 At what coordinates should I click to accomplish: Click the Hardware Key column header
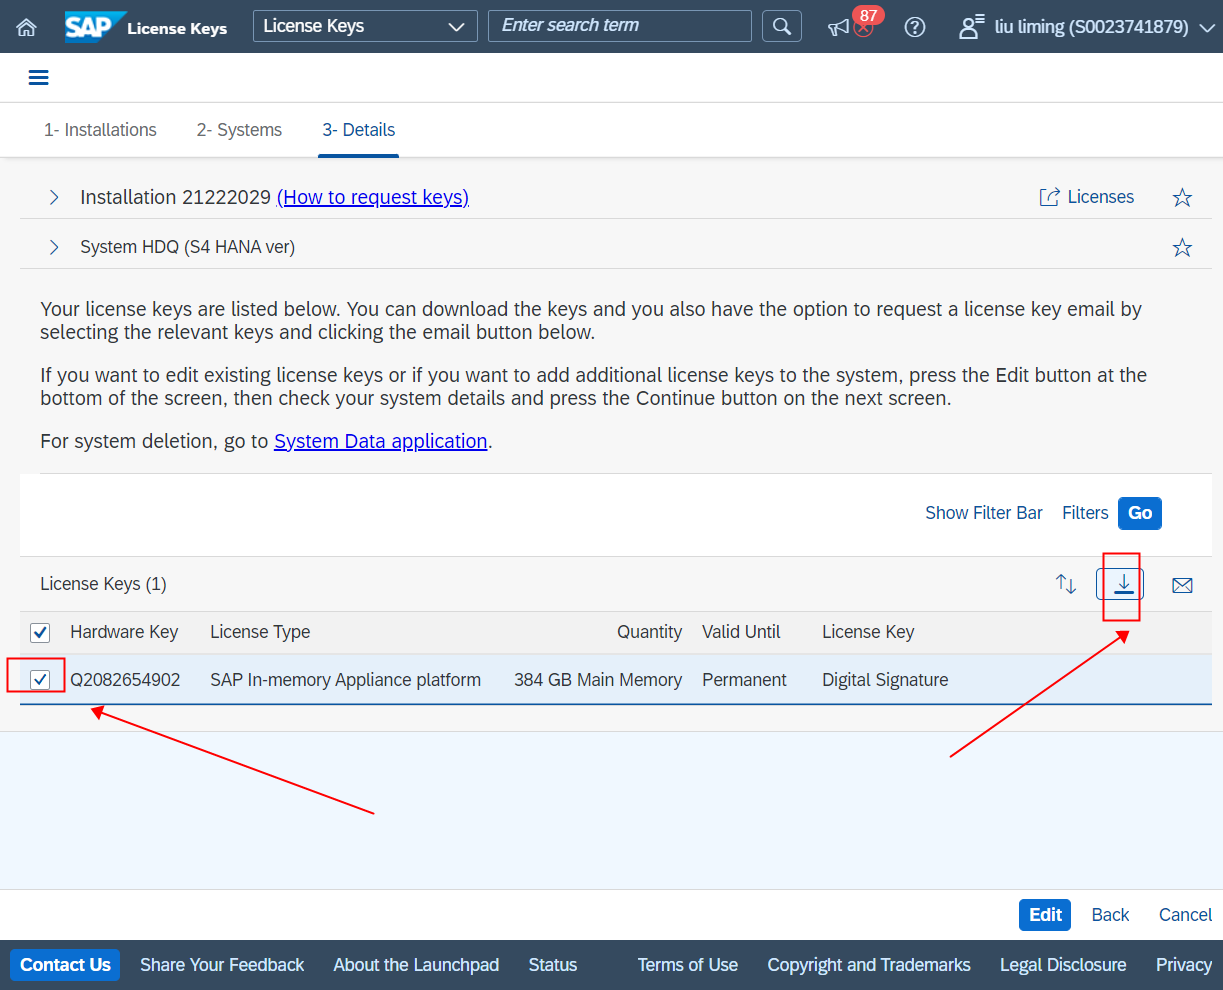[x=124, y=632]
